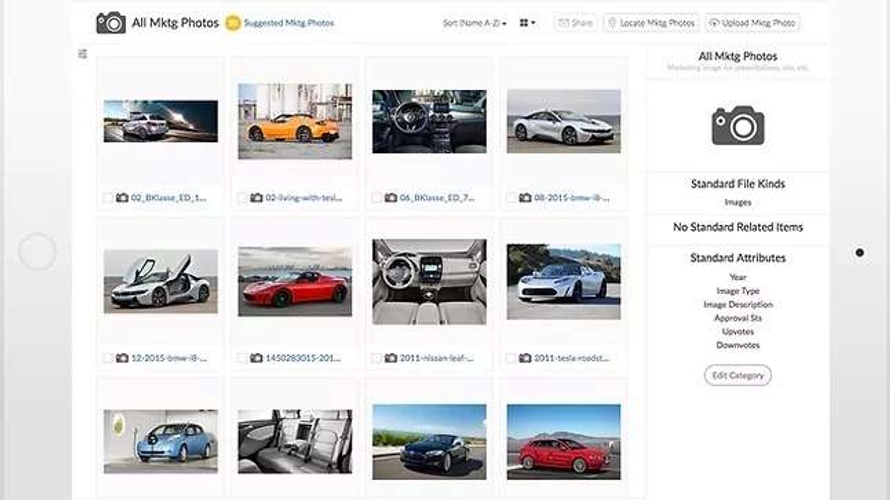Select the dark blue sedan thumbnail
Viewport: 890px width, 500px height.
(429, 442)
